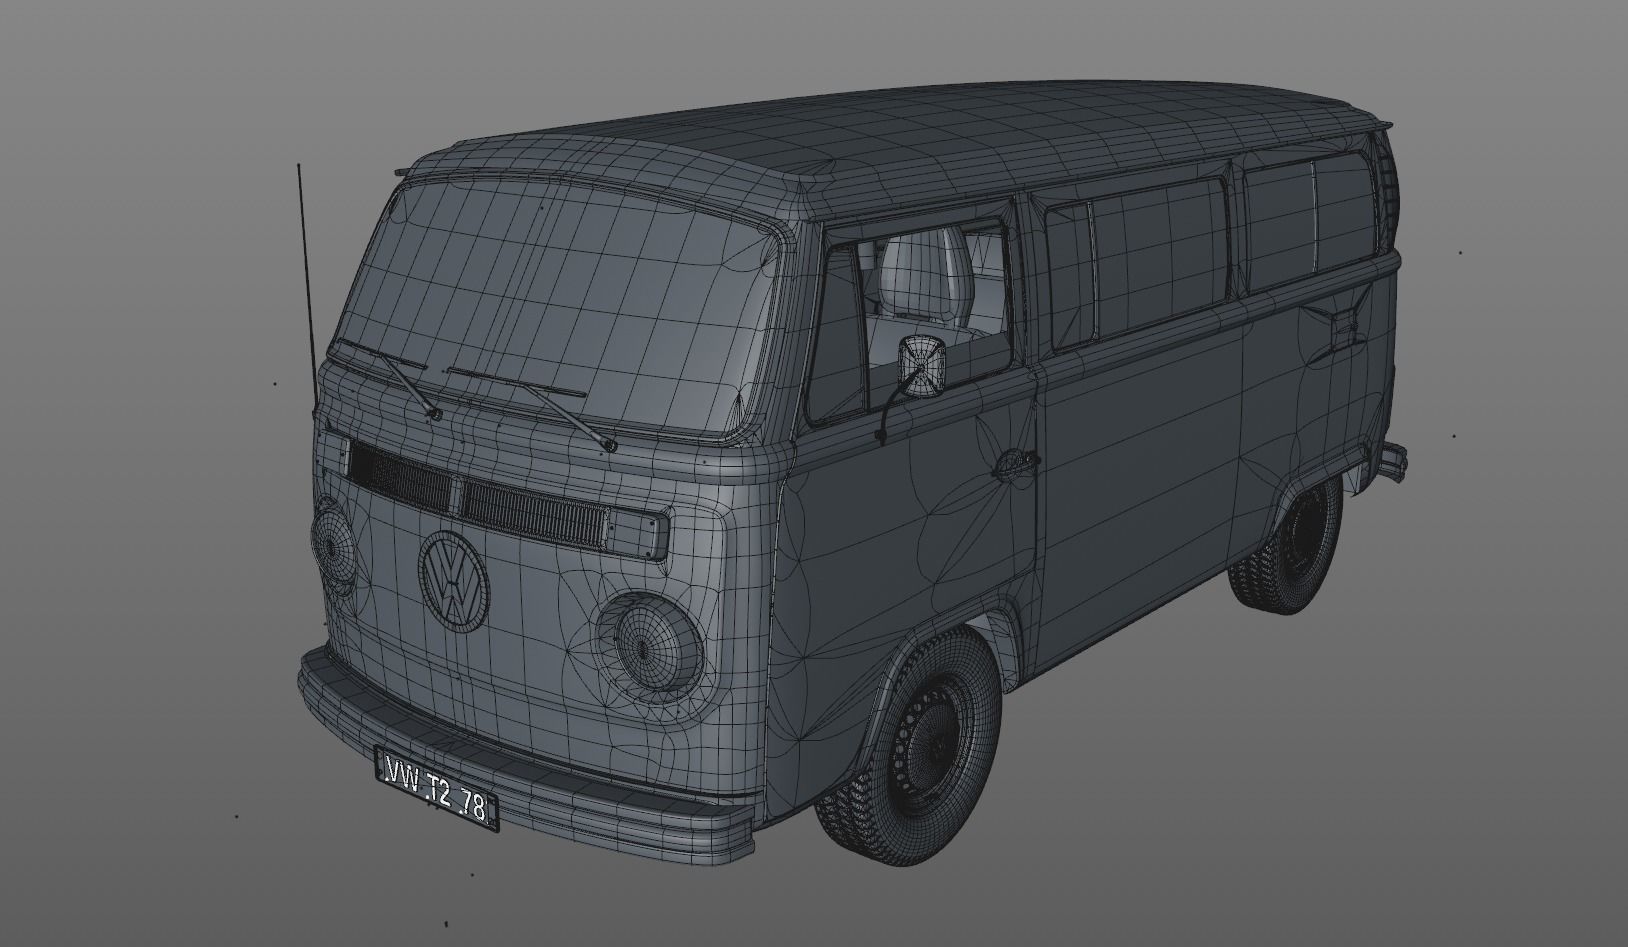Screen dimensions: 1628x947
Task: Select the rear bumper corner
Action: 1395,461
